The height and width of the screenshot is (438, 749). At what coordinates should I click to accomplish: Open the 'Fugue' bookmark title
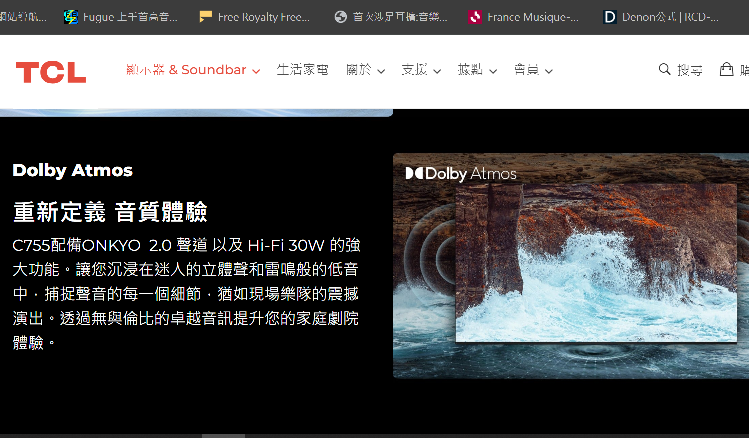point(130,17)
